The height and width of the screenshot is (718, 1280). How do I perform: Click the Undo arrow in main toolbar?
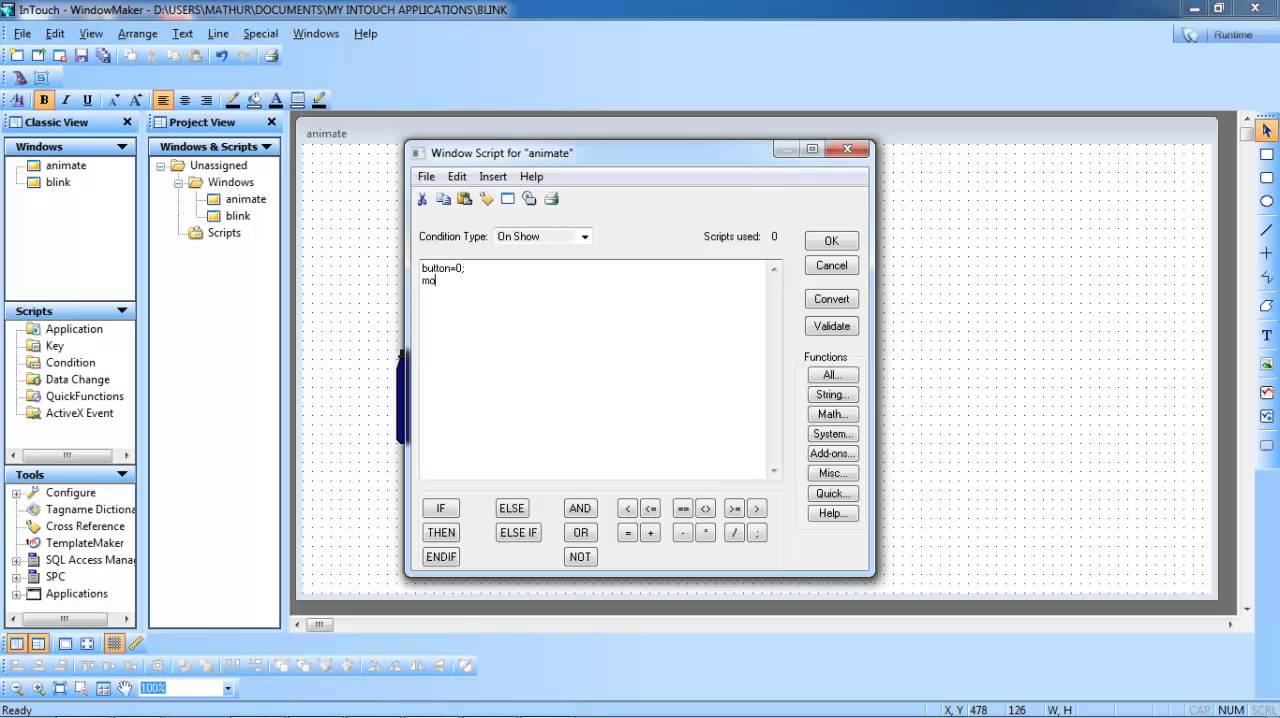pos(222,56)
